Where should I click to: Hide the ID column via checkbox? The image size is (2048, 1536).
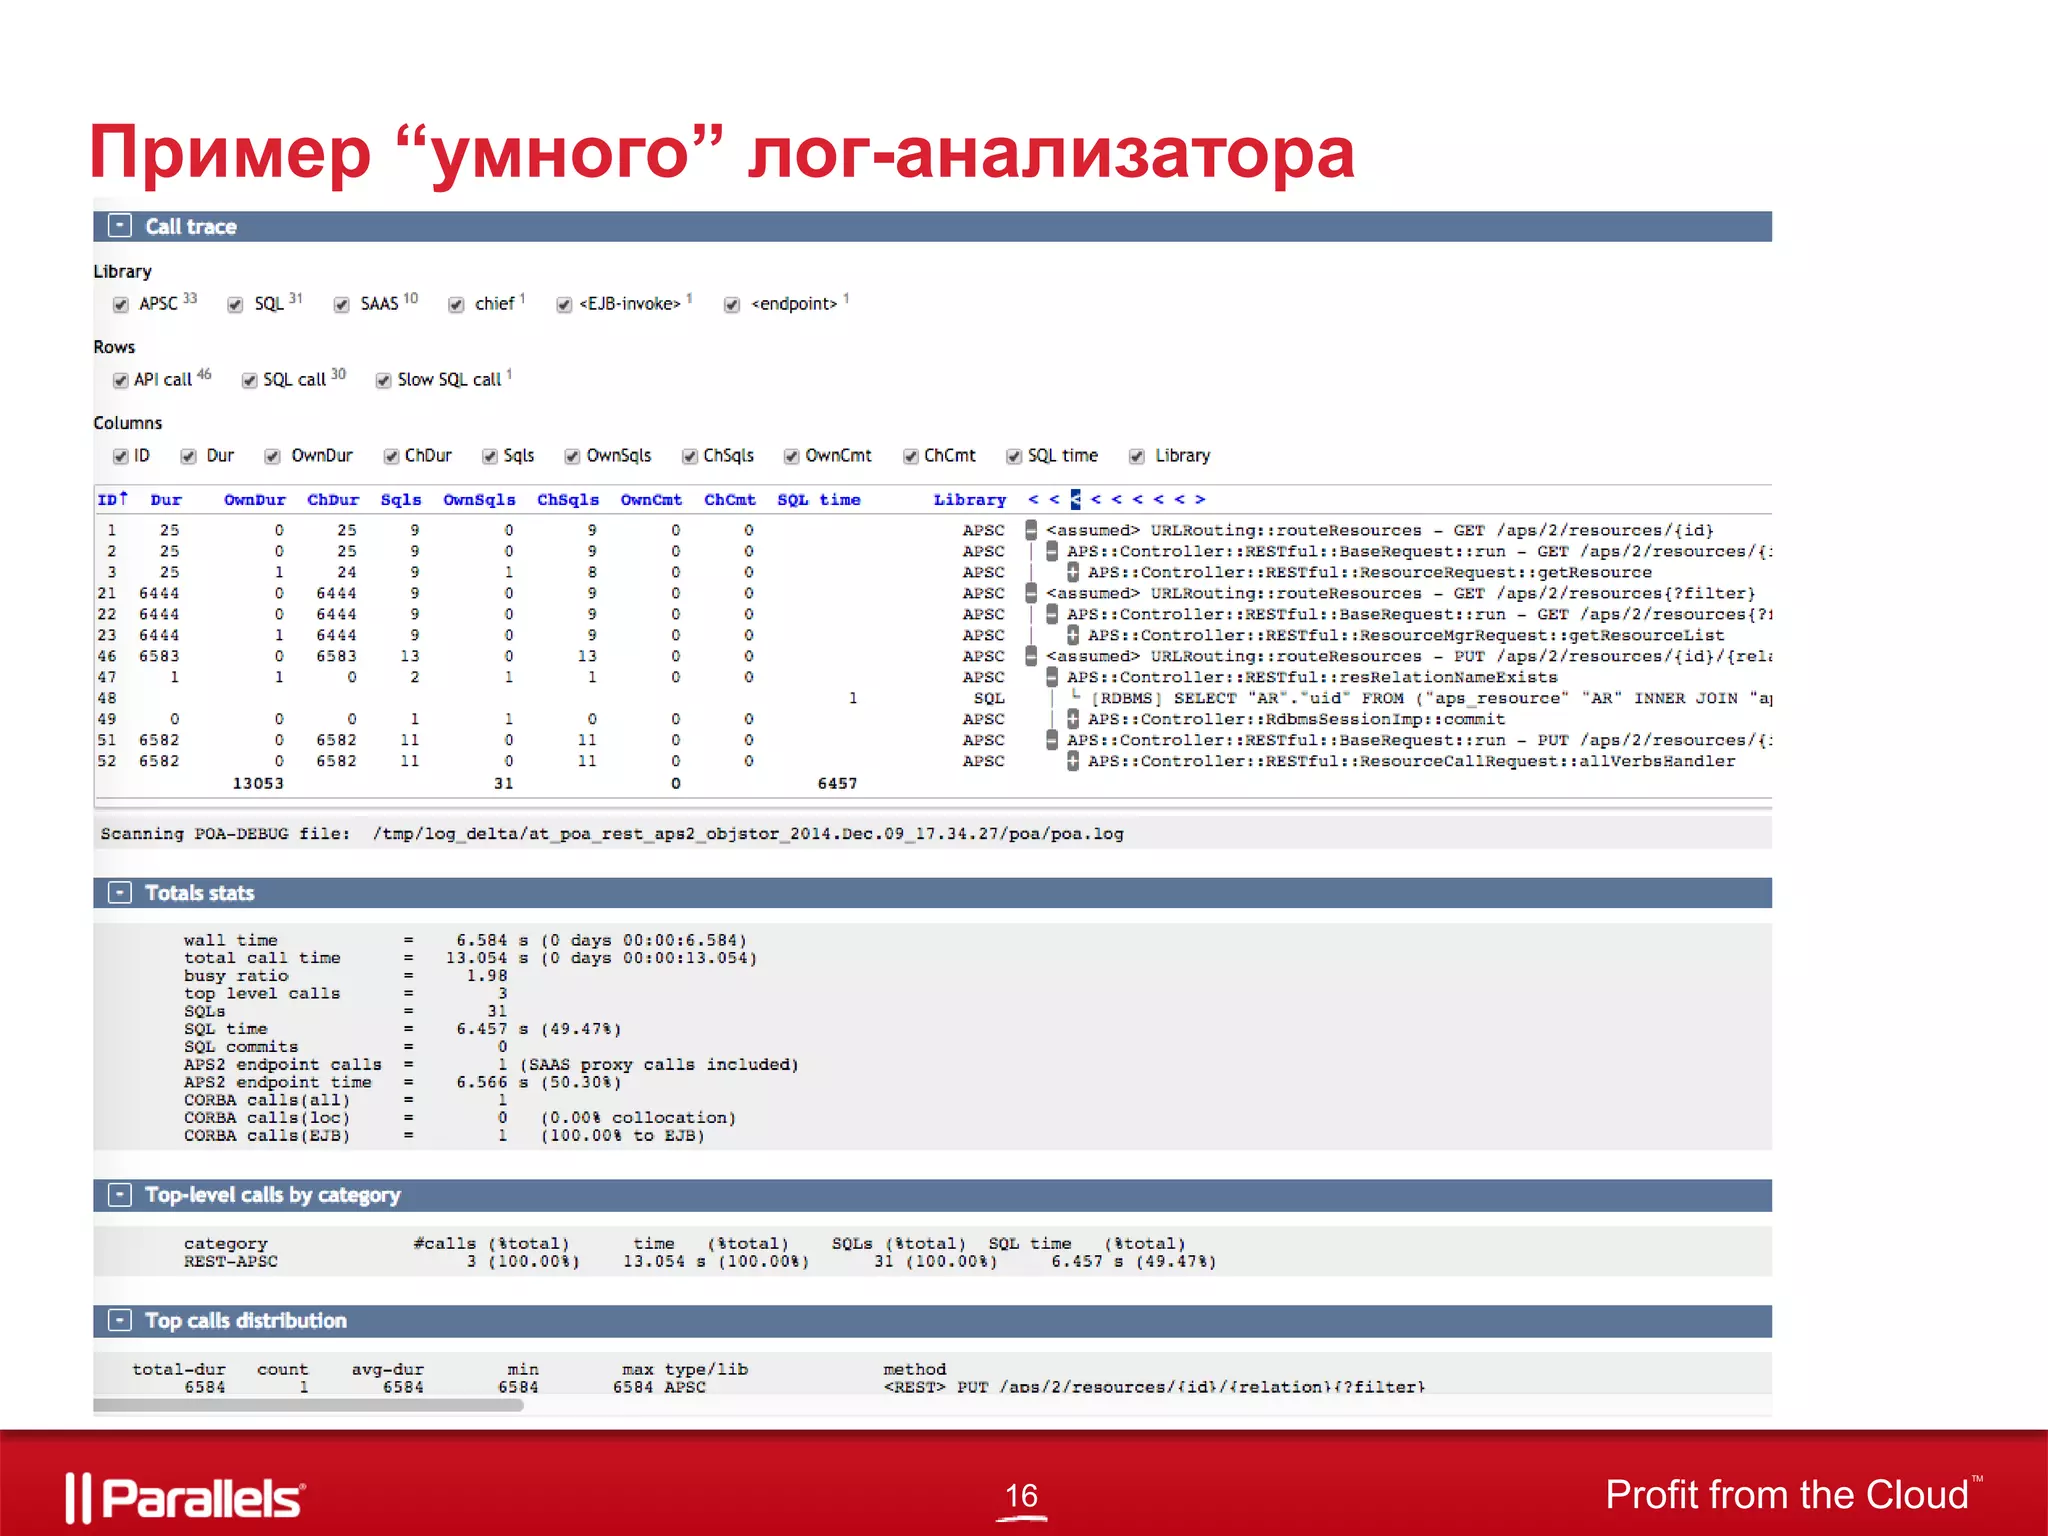[x=121, y=457]
